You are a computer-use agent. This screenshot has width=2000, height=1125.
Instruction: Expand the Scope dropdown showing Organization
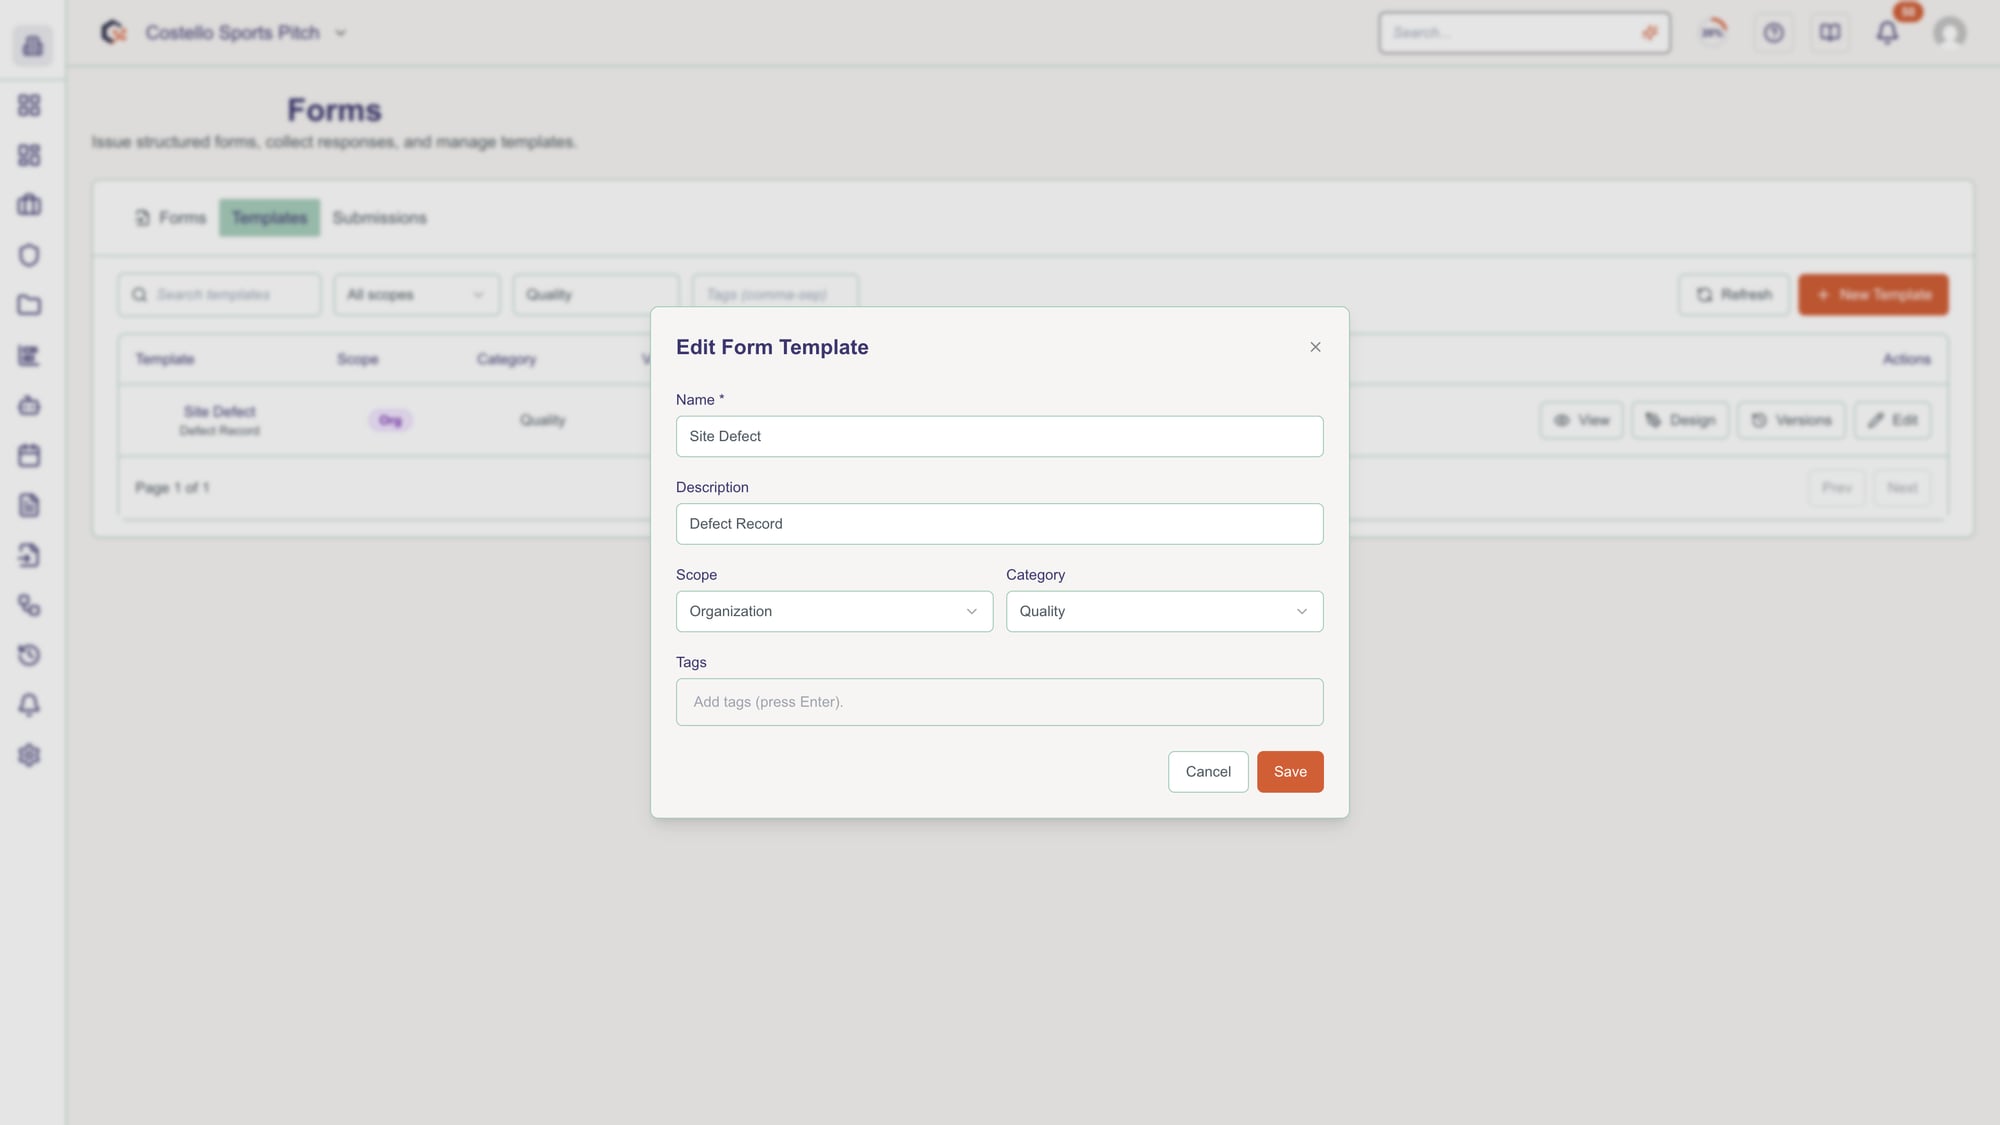[834, 611]
